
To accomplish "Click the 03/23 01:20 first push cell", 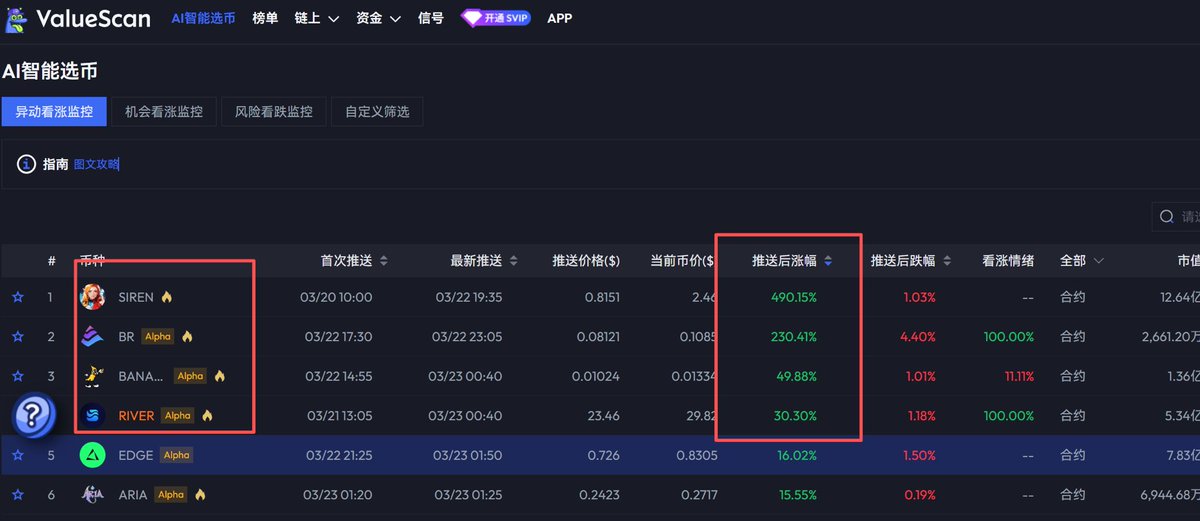I will (x=336, y=494).
